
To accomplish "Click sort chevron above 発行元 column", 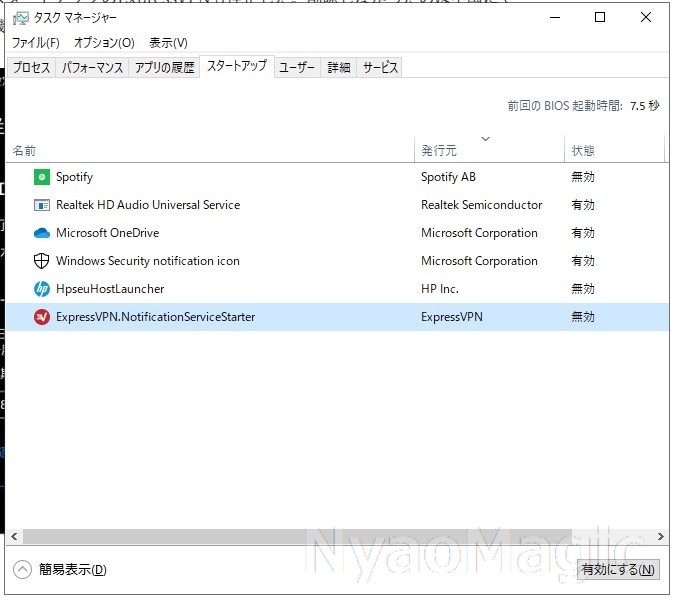I will pos(485,139).
